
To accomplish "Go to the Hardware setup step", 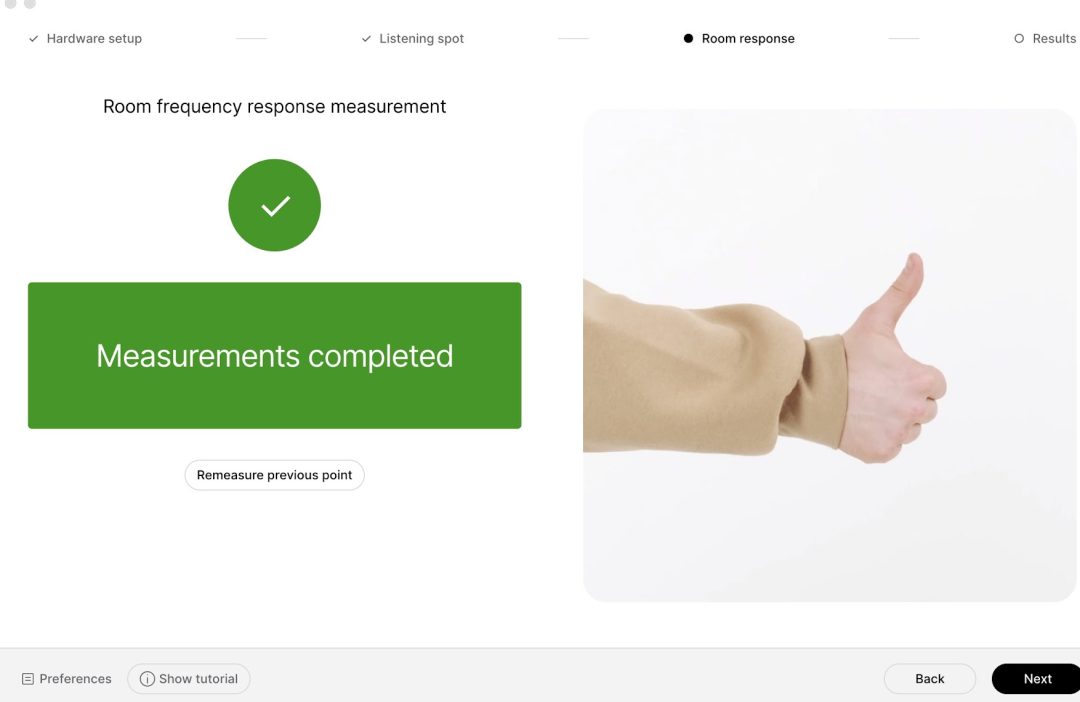I will tap(94, 39).
